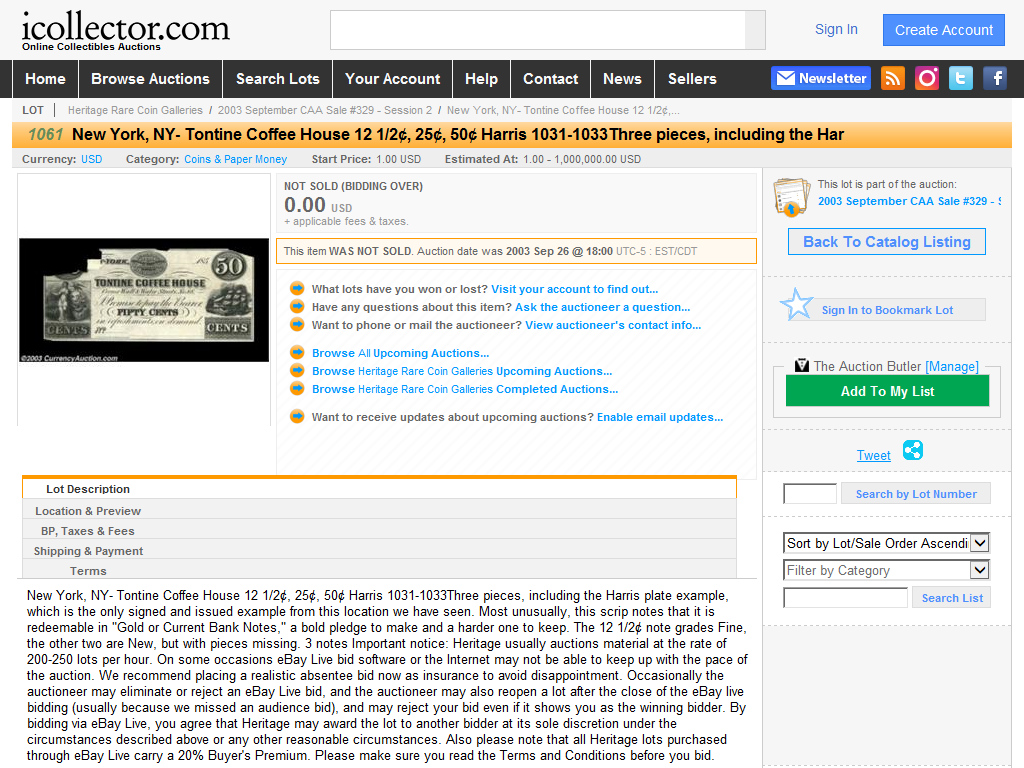This screenshot has width=1024, height=768.
Task: Open the Twitter icon in navbar
Action: pos(961,78)
